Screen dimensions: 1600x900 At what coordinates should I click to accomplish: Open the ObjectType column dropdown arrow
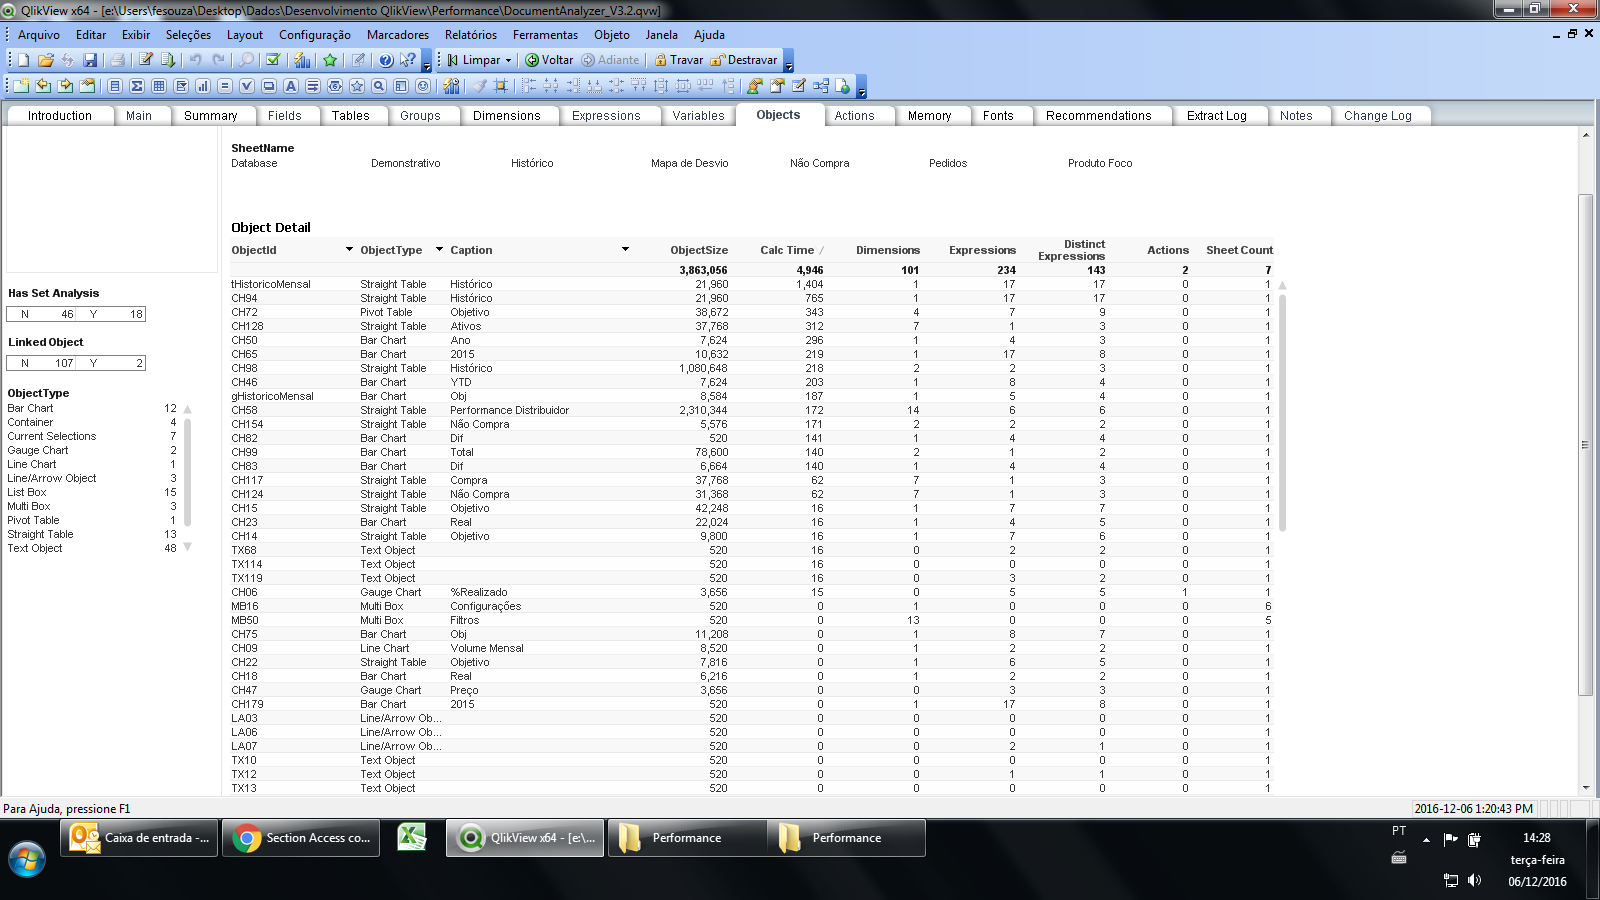click(439, 249)
